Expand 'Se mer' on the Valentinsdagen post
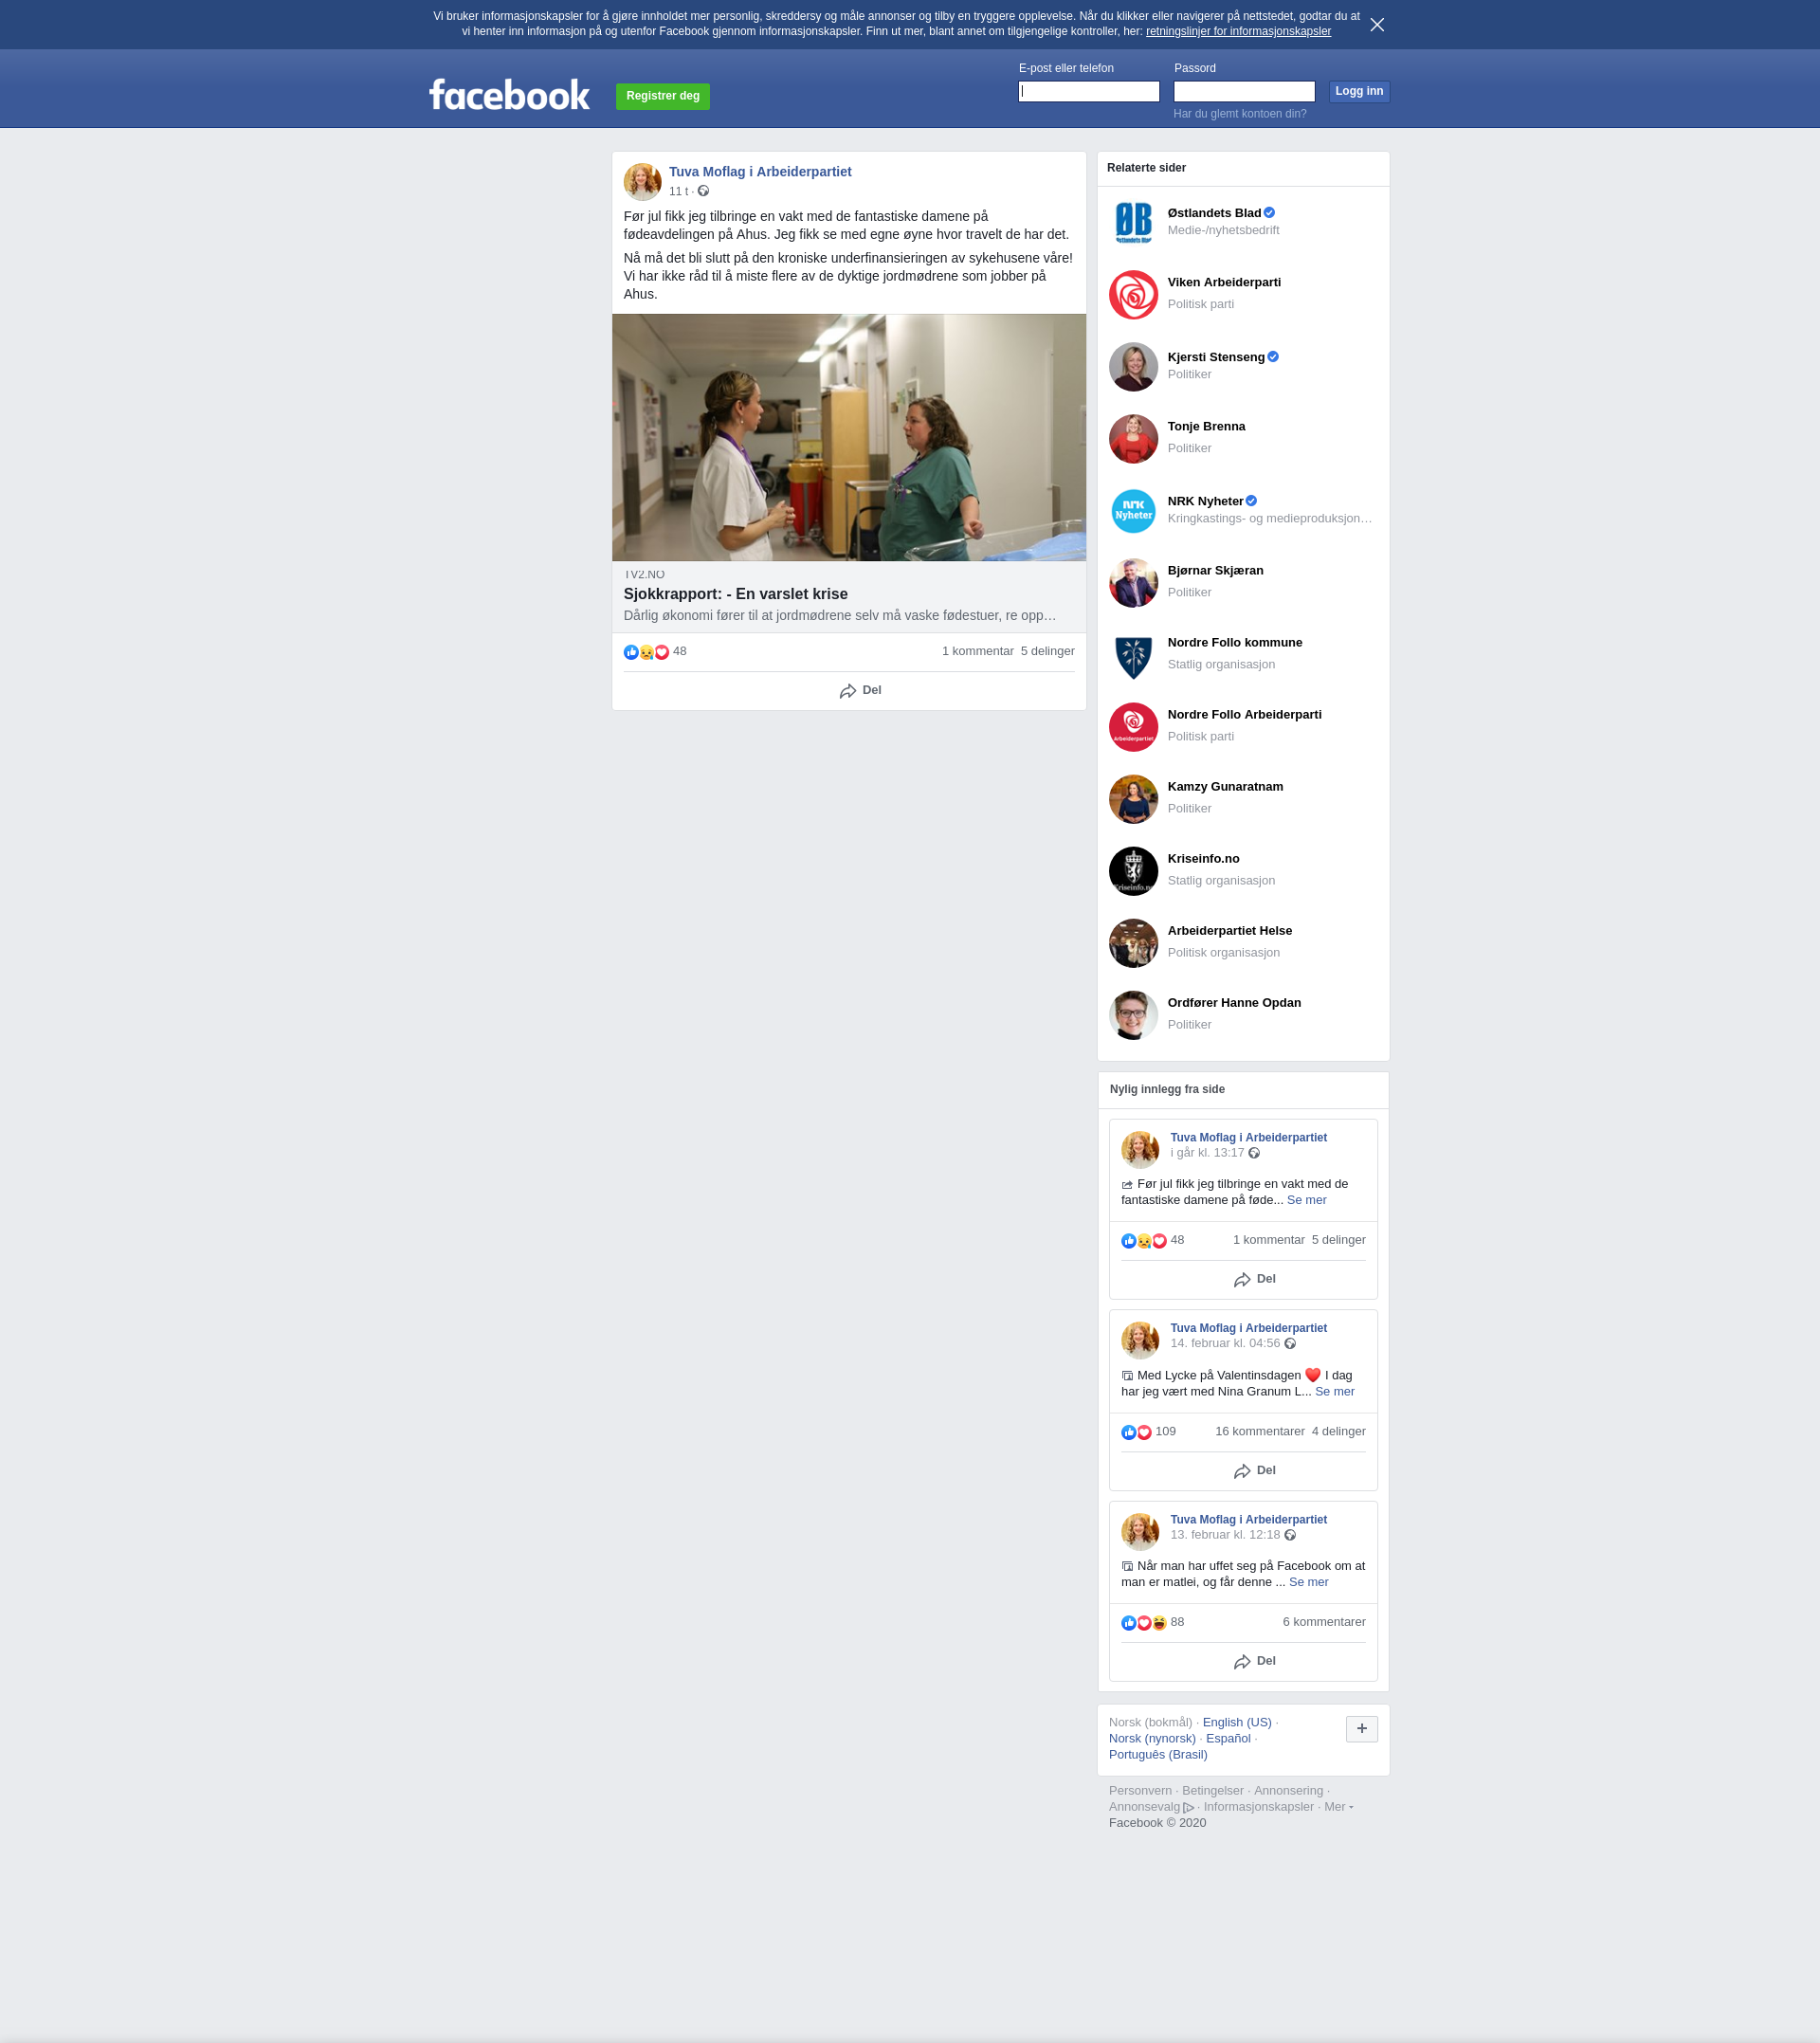1820x2043 pixels. 1334,1391
